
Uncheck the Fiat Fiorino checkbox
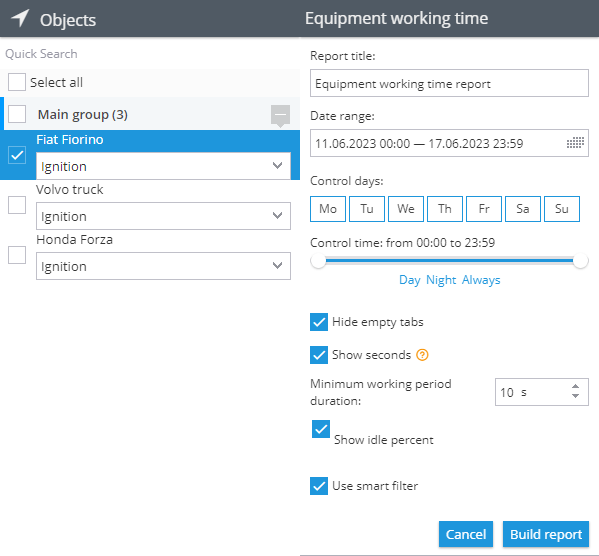[x=17, y=155]
